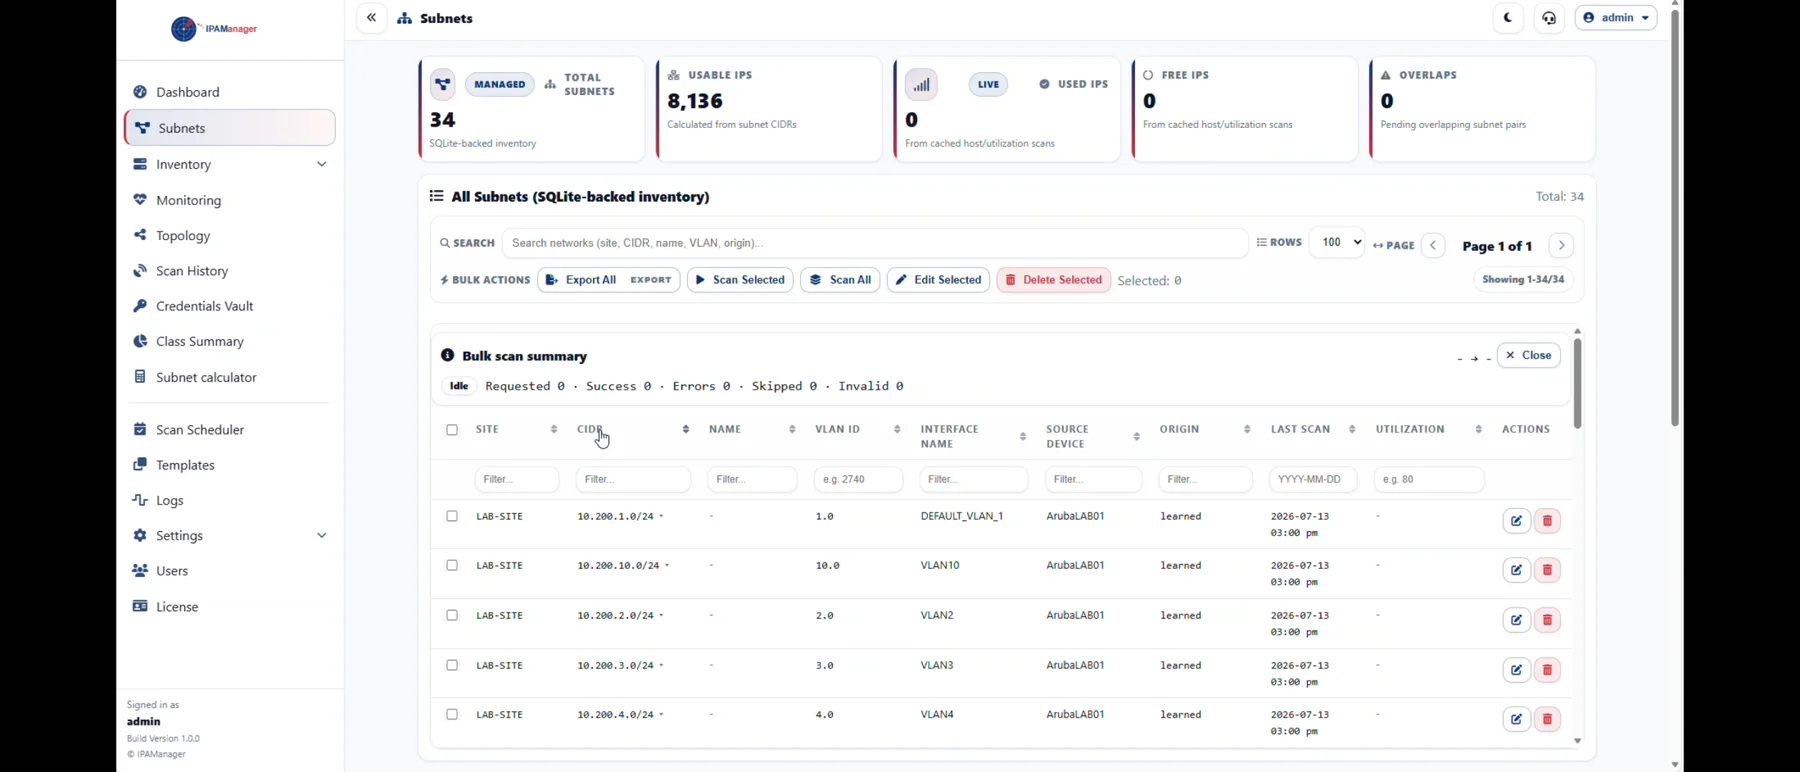Toggle dark mode moon icon

click(x=1507, y=18)
